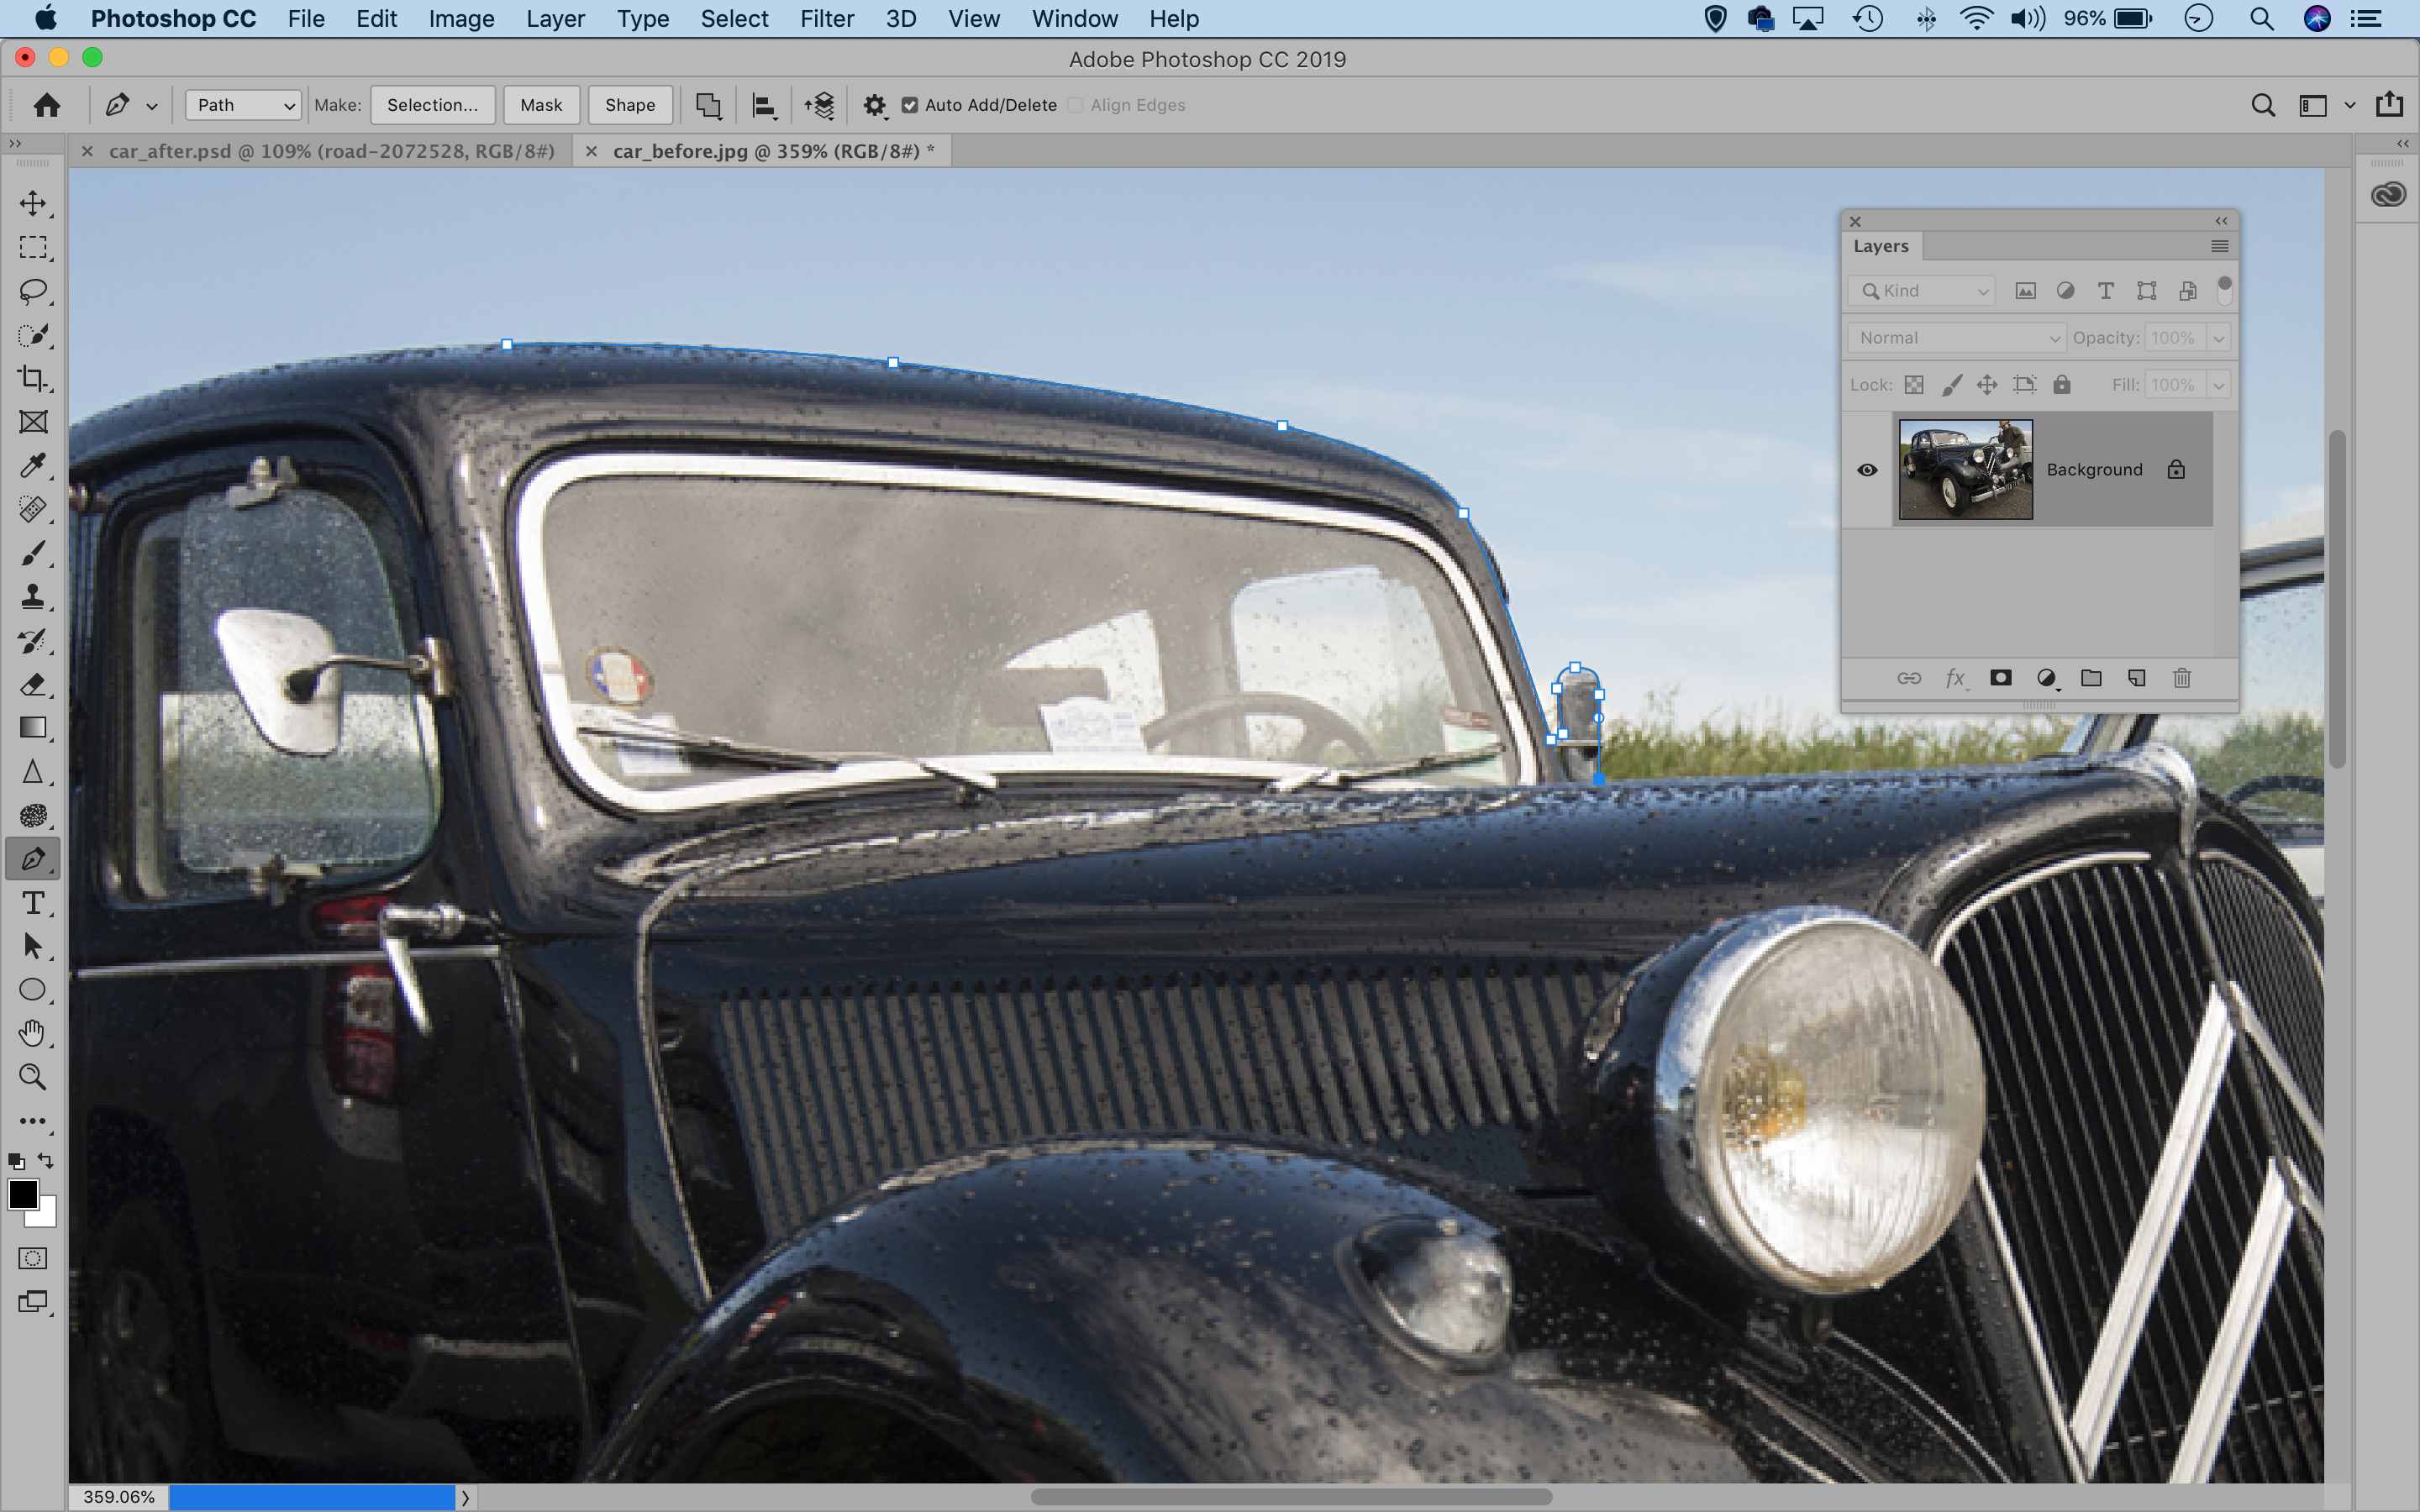Toggle Auto Add/Delete checkbox
The width and height of the screenshot is (2420, 1512).
point(909,105)
